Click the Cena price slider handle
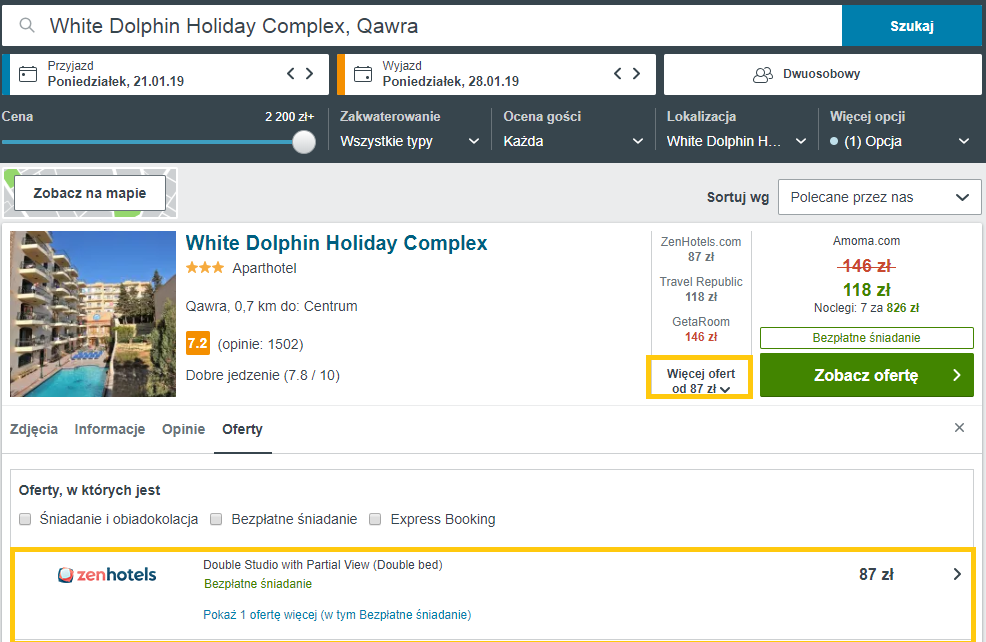 pyautogui.click(x=304, y=142)
